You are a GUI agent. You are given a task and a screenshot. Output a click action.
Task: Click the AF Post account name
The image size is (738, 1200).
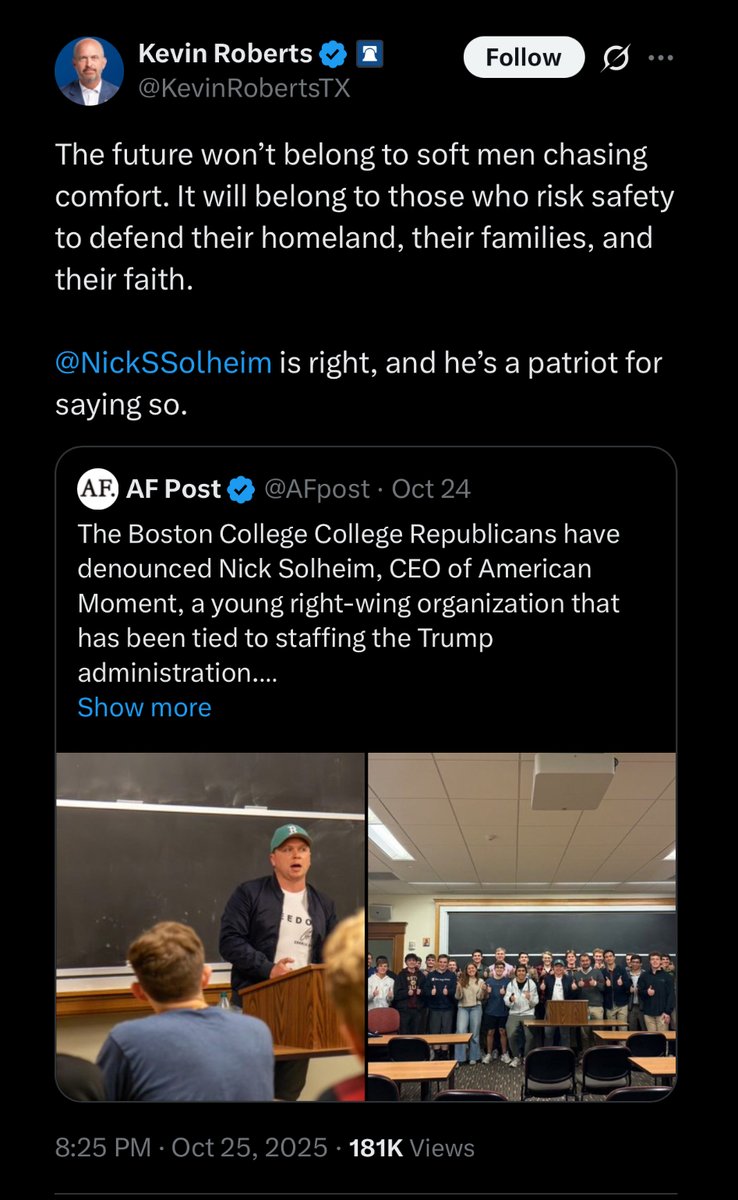[x=173, y=489]
